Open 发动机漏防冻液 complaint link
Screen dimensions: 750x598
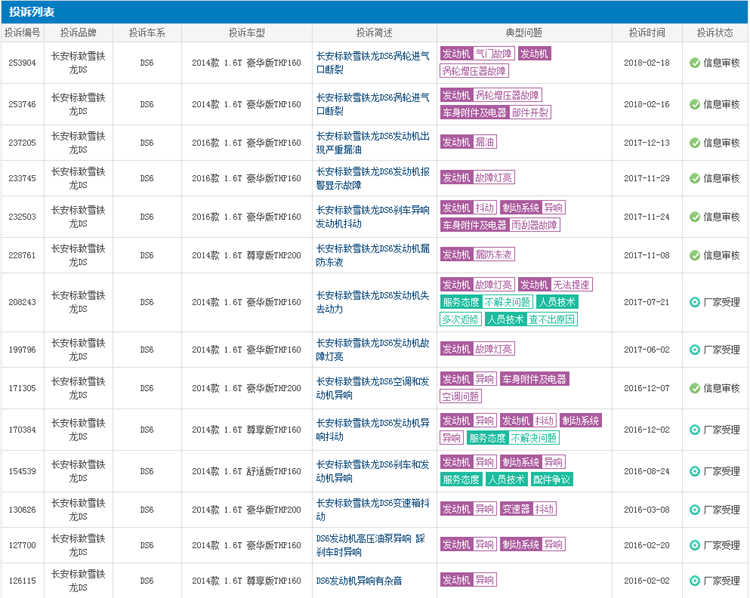tap(373, 255)
